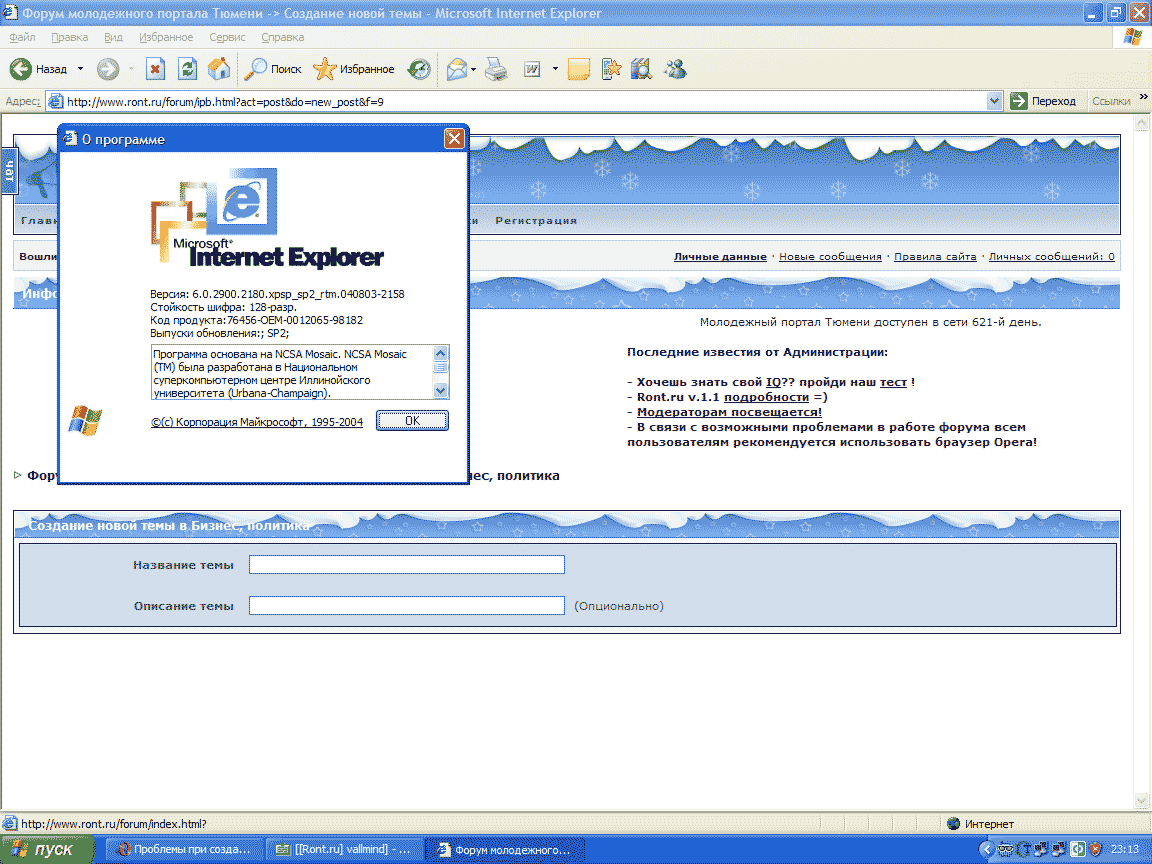1152x864 pixels.
Task: Click the Messenger people icon
Action: coord(675,69)
